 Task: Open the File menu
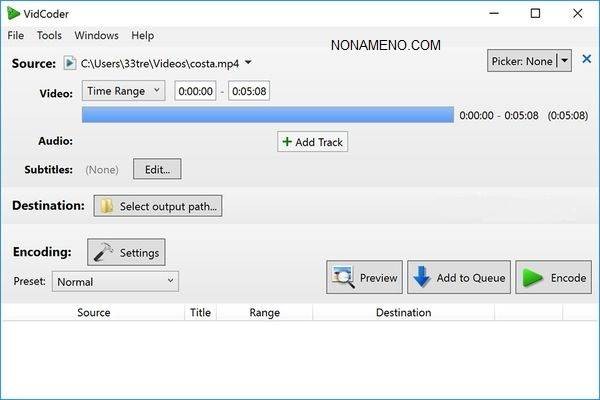[x=16, y=35]
